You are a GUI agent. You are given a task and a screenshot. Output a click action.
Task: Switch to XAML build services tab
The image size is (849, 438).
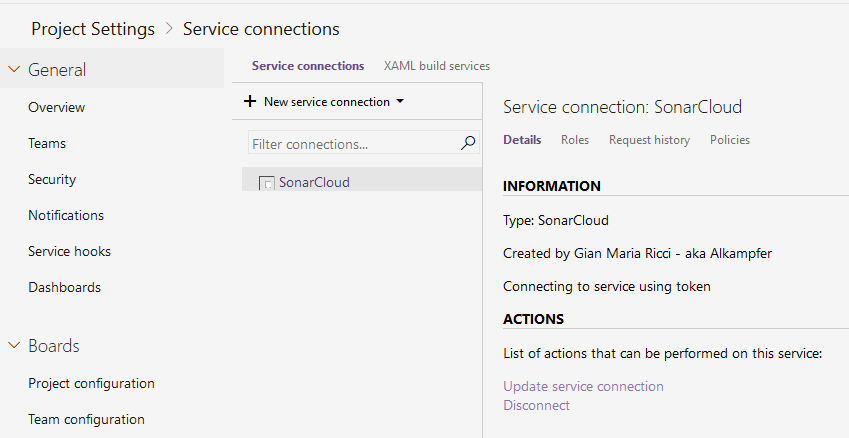[x=436, y=66]
